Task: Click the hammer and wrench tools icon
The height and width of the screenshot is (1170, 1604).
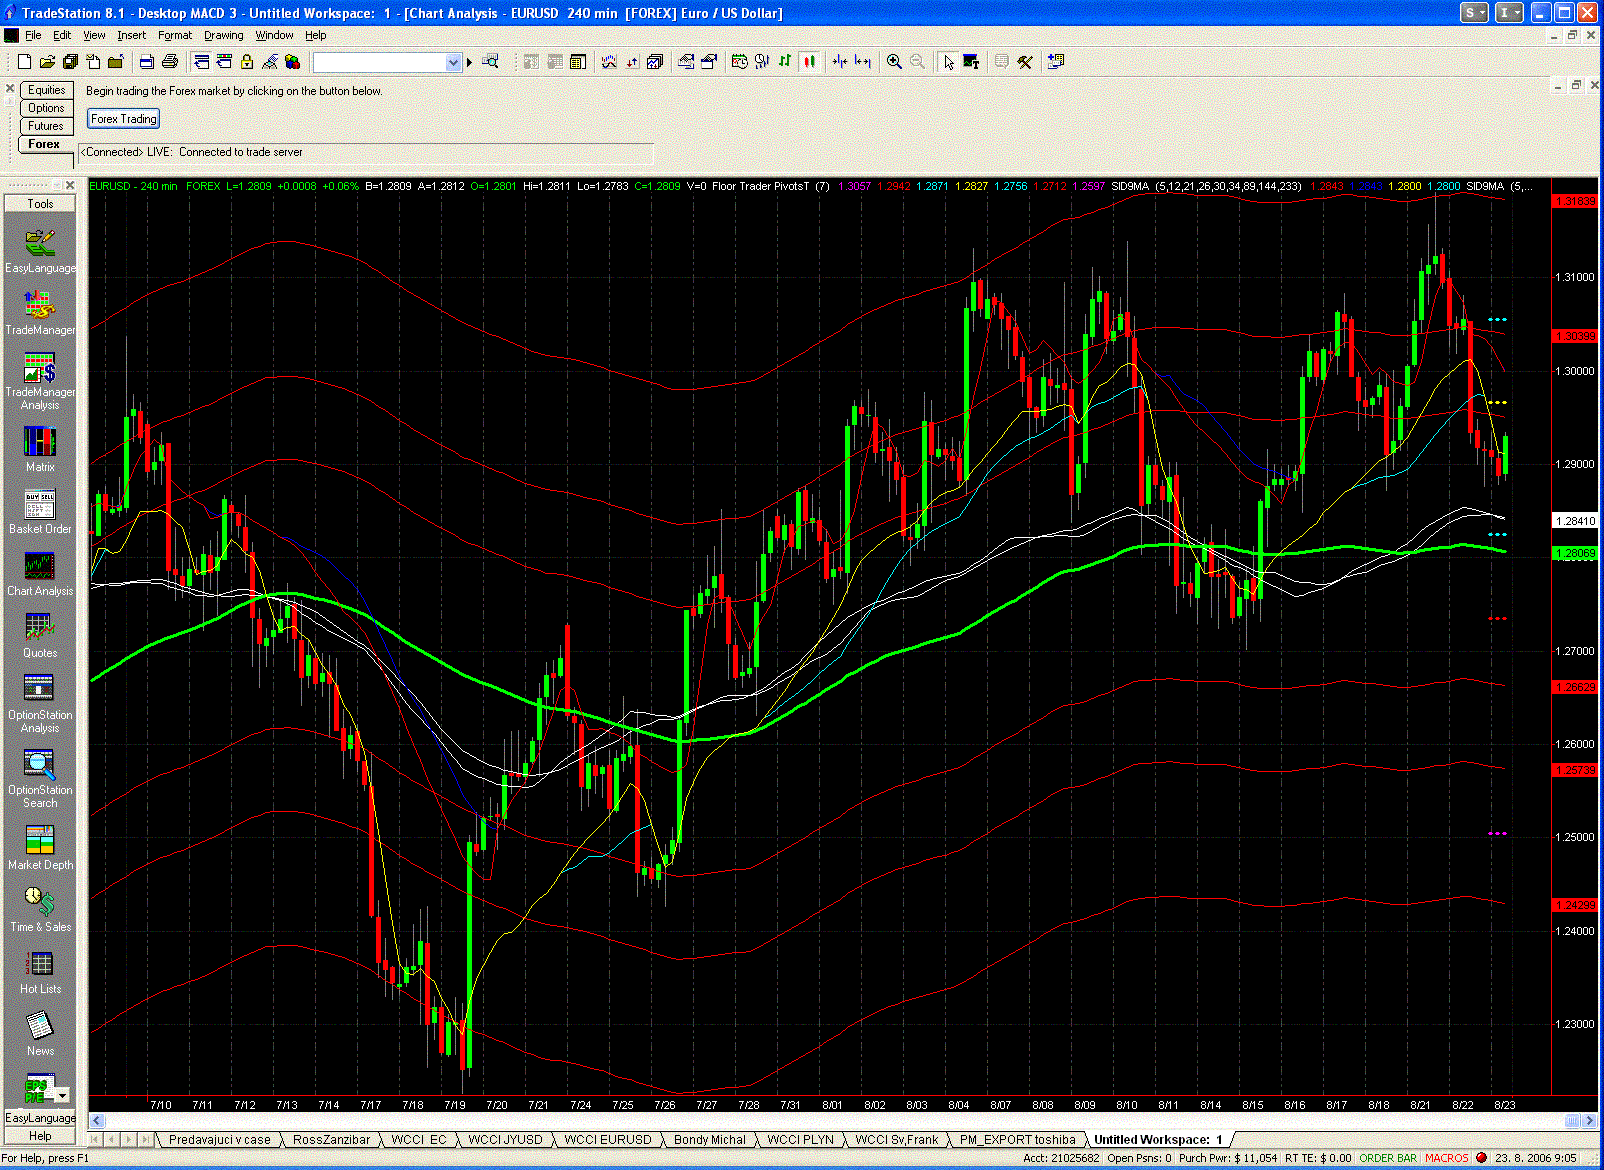Action: tap(1025, 62)
